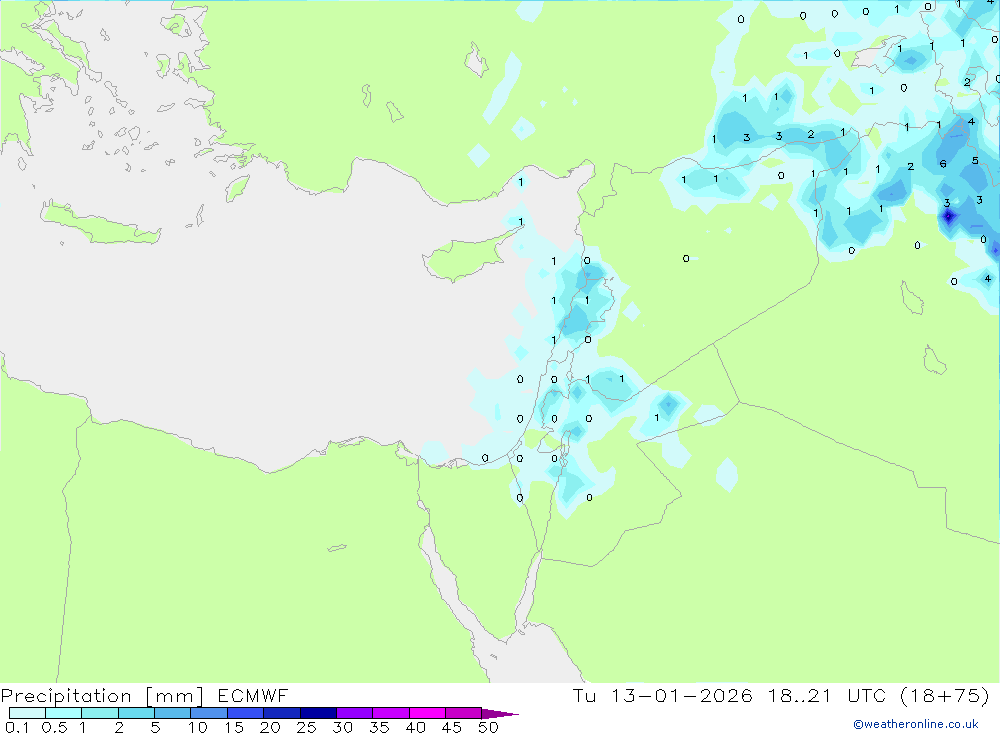Viewport: 1000px width, 733px height.
Task: Click the island of Cyprus on the map
Action: pos(469,255)
